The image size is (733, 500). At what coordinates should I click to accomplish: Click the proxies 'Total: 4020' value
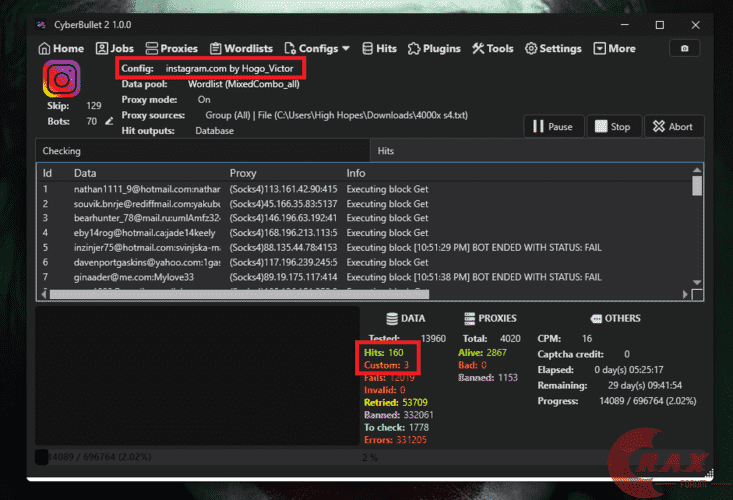click(x=510, y=339)
